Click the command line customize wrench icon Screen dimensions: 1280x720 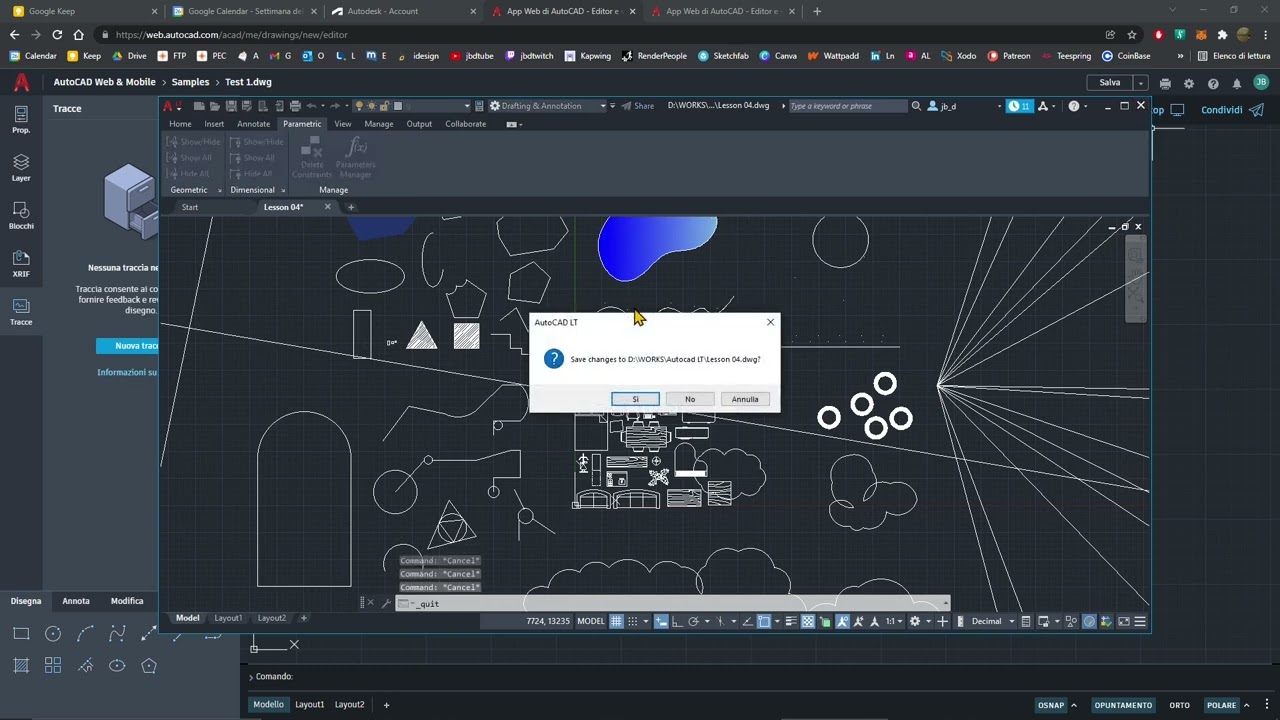386,603
